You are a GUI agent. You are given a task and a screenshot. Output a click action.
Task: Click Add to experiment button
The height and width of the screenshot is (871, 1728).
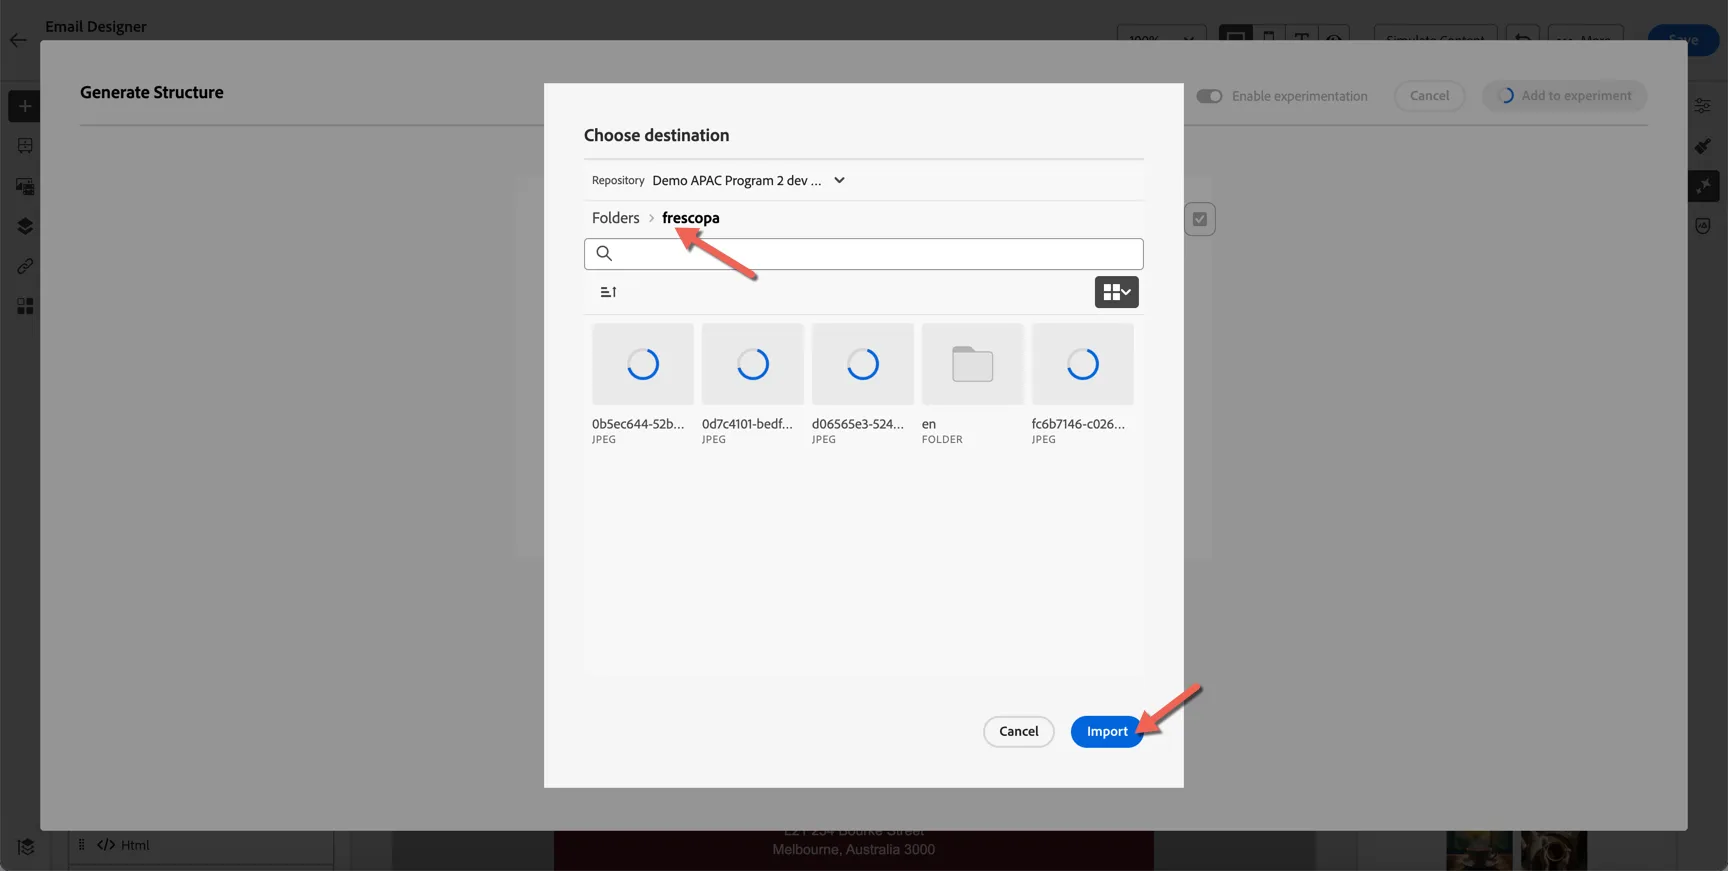point(1565,96)
